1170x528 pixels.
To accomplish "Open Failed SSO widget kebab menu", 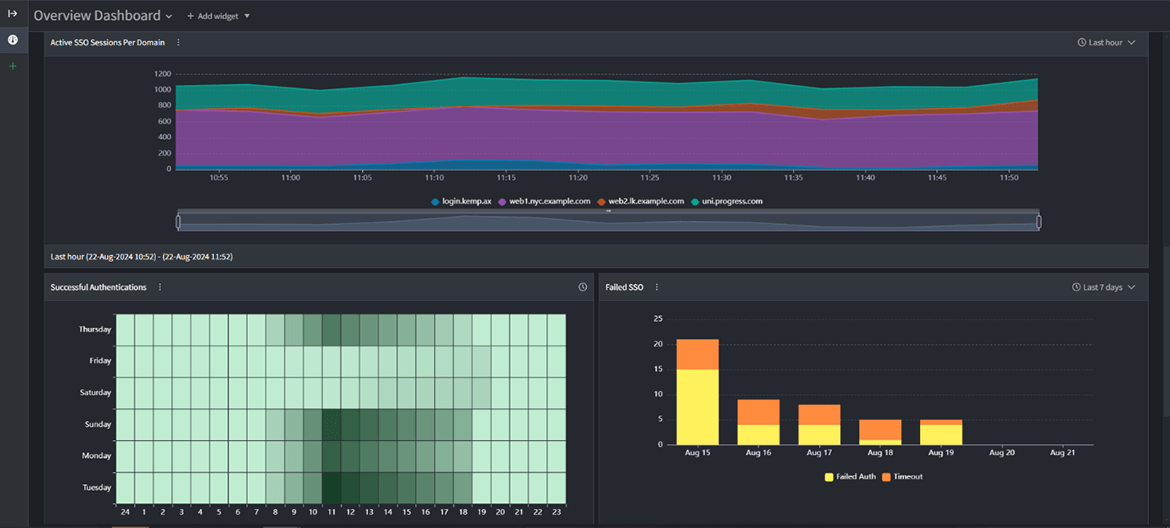I will (657, 288).
